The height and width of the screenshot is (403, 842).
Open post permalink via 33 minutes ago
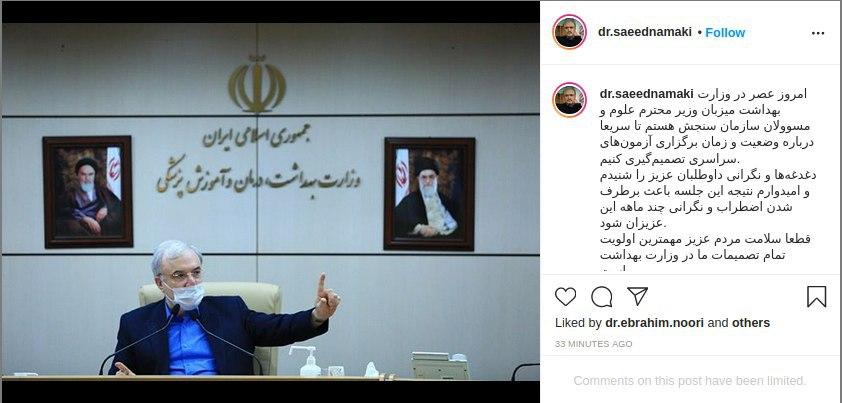pyautogui.click(x=593, y=344)
